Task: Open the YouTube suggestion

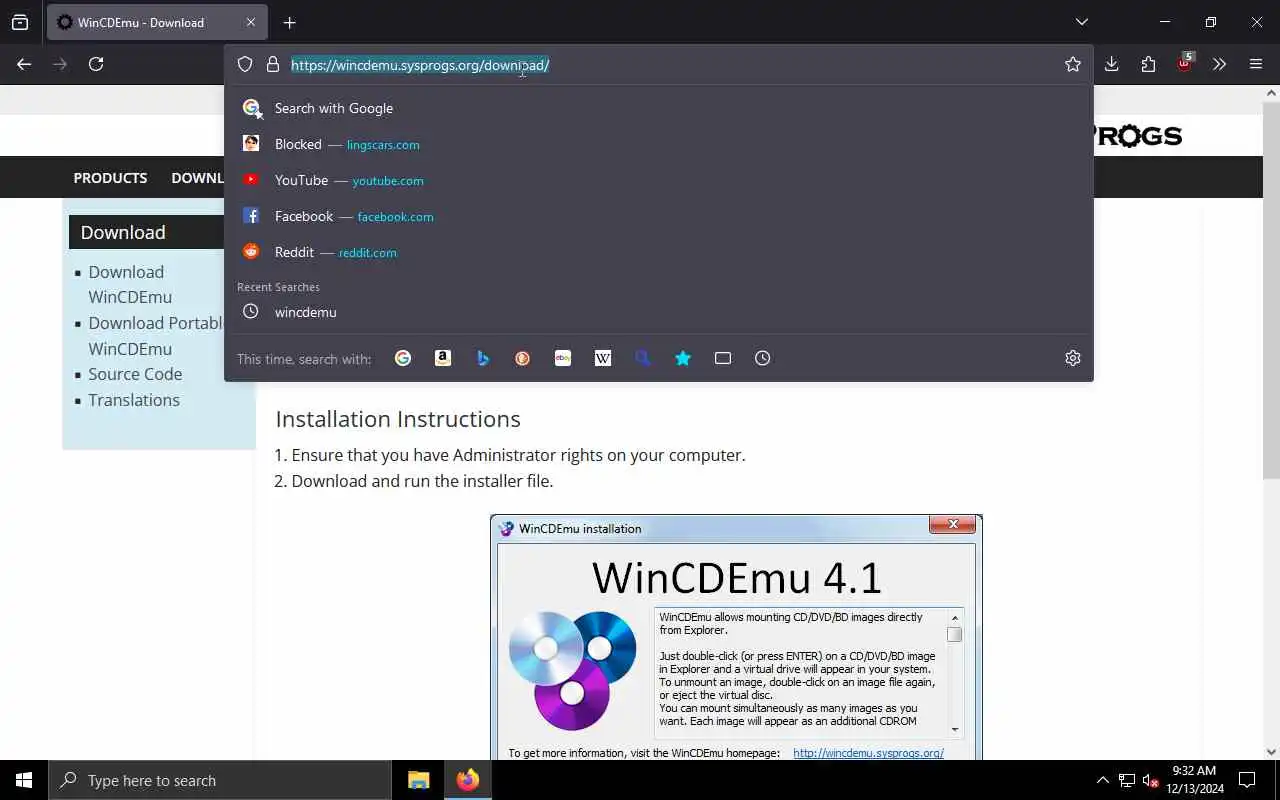Action: click(x=659, y=180)
